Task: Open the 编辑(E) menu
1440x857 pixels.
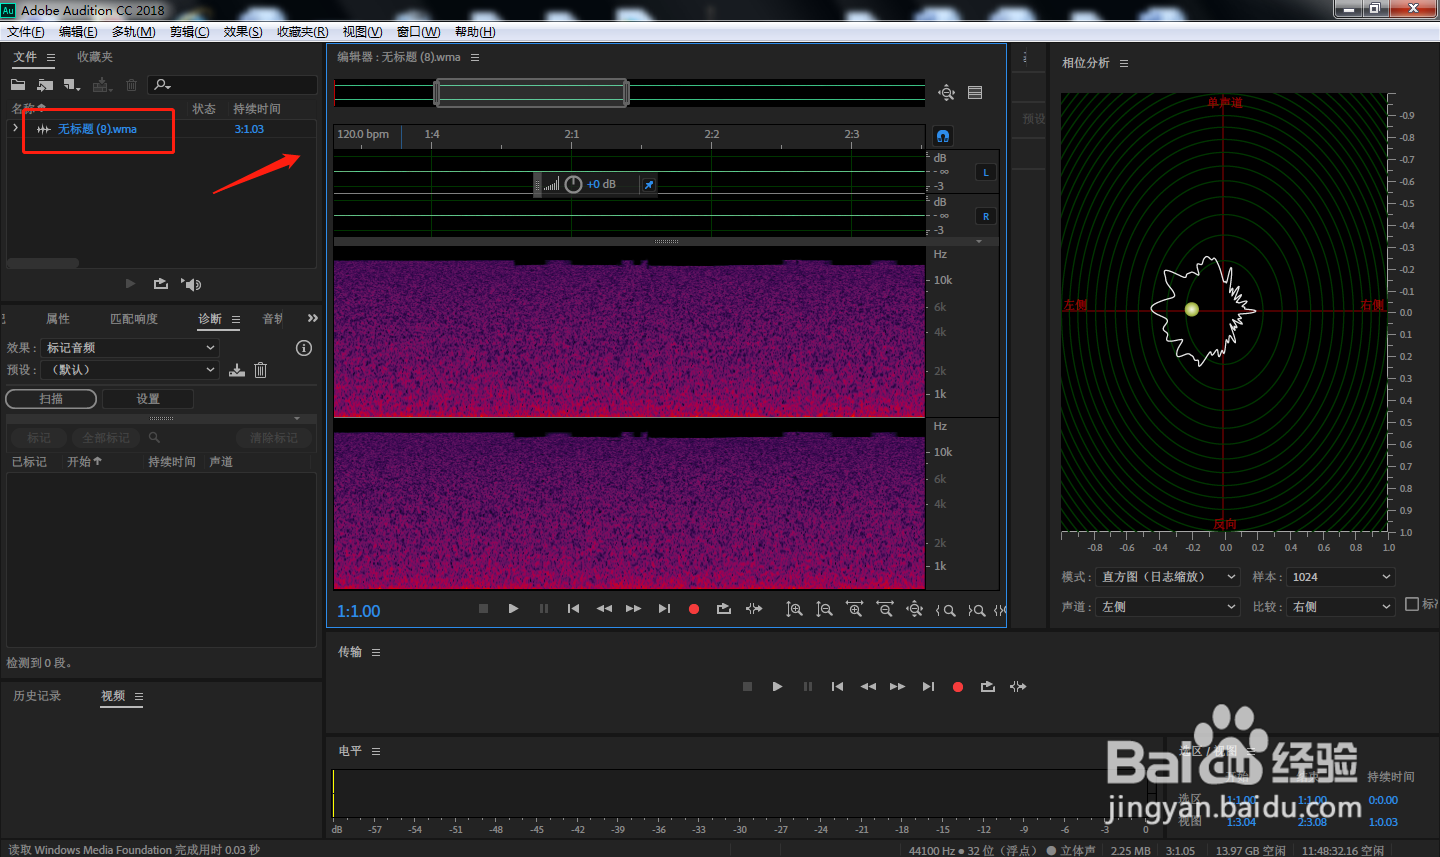Action: tap(78, 32)
